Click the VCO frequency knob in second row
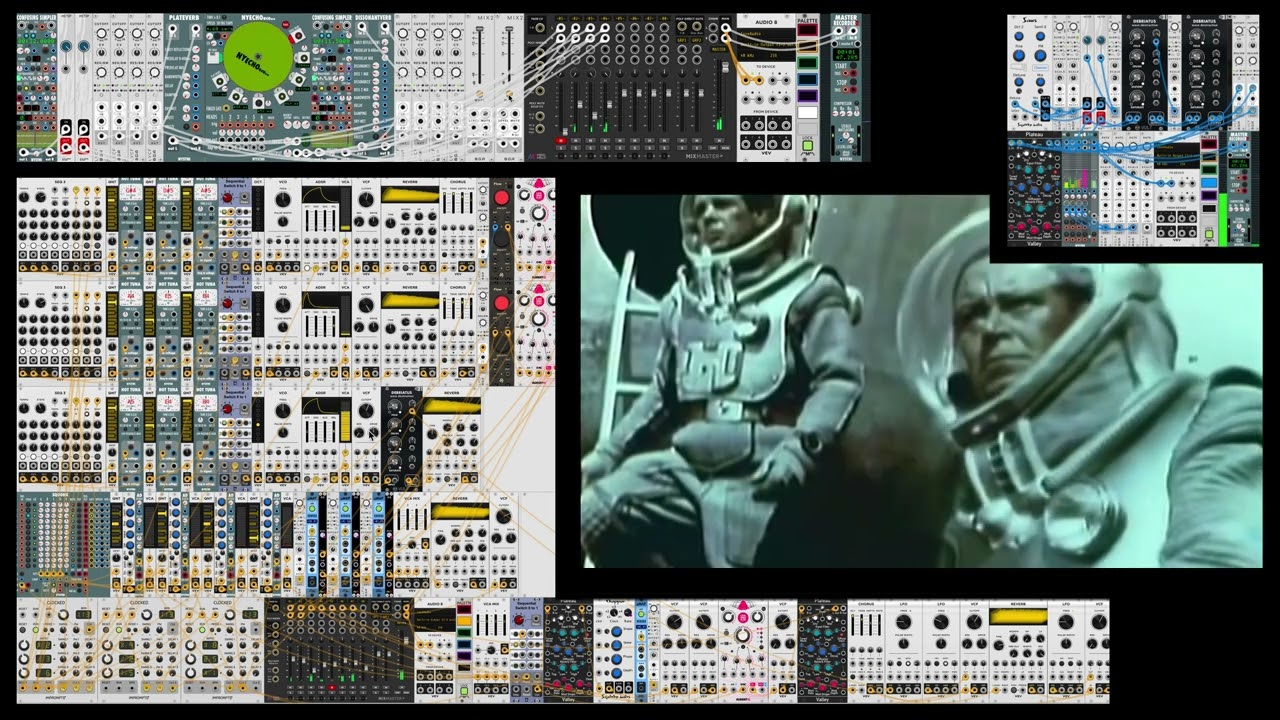The height and width of the screenshot is (720, 1280). [x=282, y=305]
